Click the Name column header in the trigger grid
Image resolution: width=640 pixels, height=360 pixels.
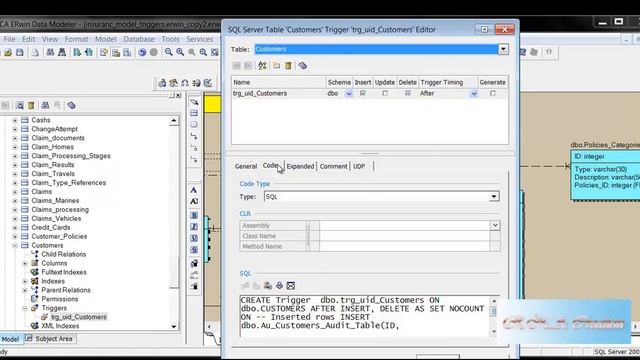(x=279, y=82)
